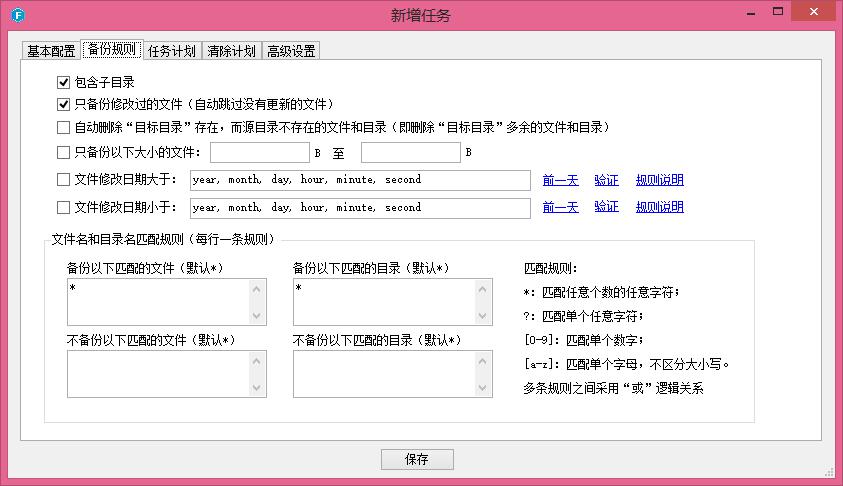Image resolution: width=843 pixels, height=486 pixels.
Task: Click scroll down arrow in 不备份以下匹配的目录 box
Action: [x=482, y=388]
